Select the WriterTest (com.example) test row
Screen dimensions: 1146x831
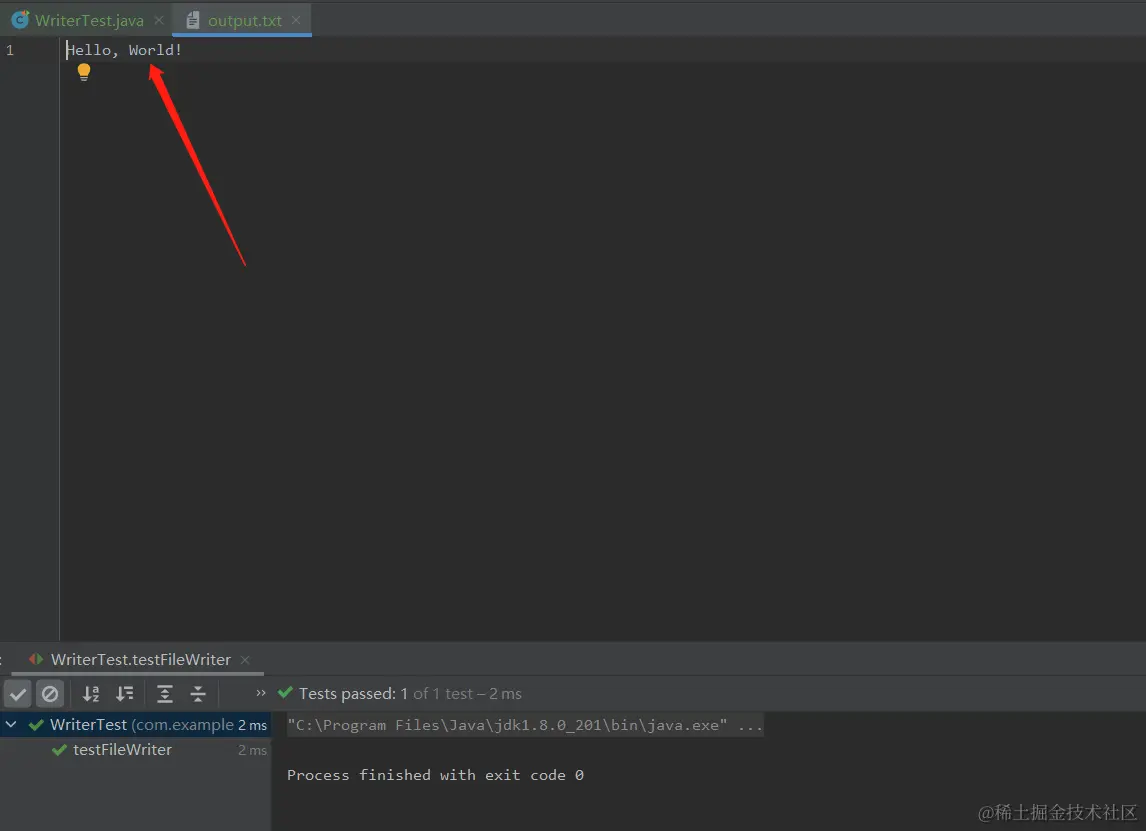(135, 724)
